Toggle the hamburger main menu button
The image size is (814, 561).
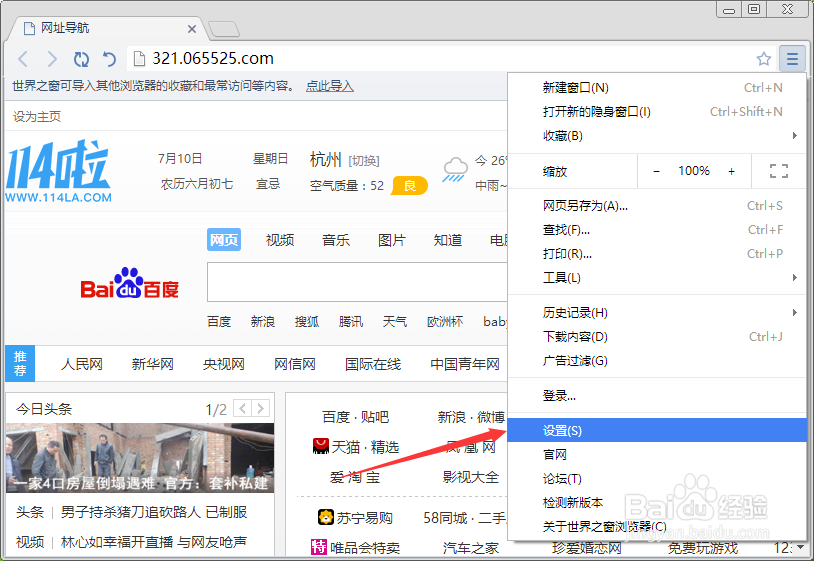point(792,59)
